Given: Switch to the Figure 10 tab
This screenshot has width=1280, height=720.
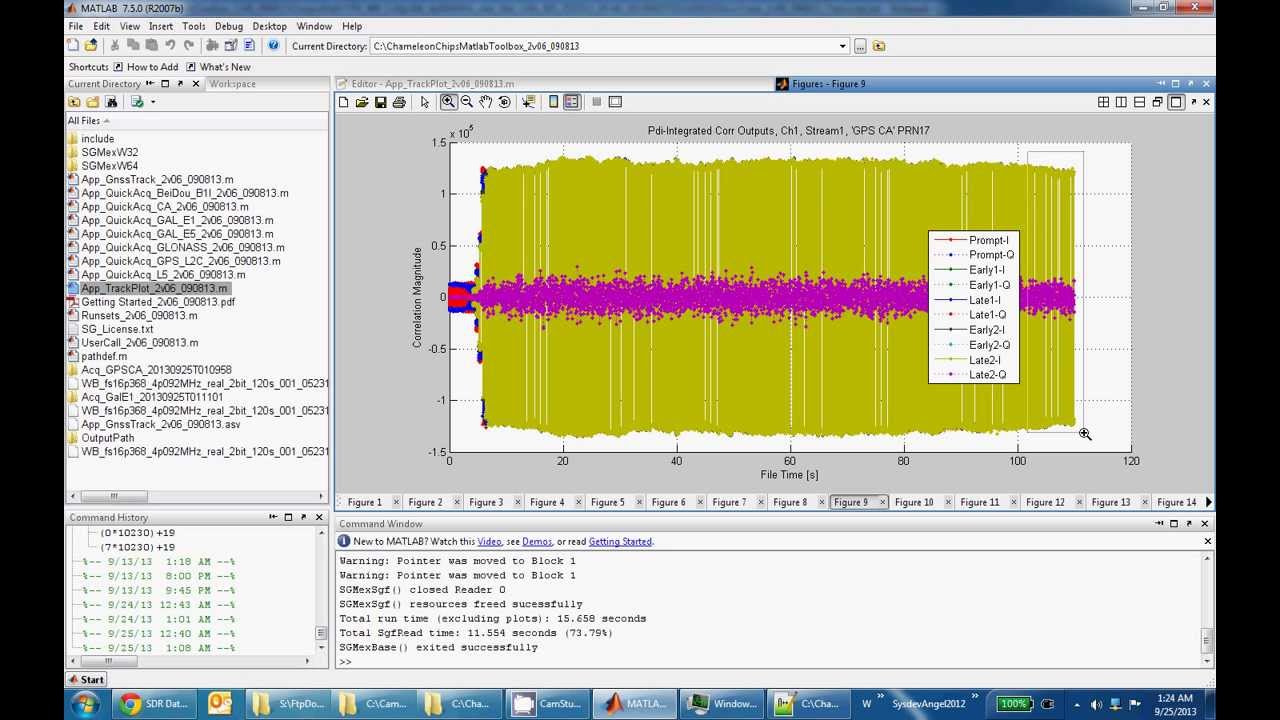Looking at the screenshot, I should click(913, 502).
